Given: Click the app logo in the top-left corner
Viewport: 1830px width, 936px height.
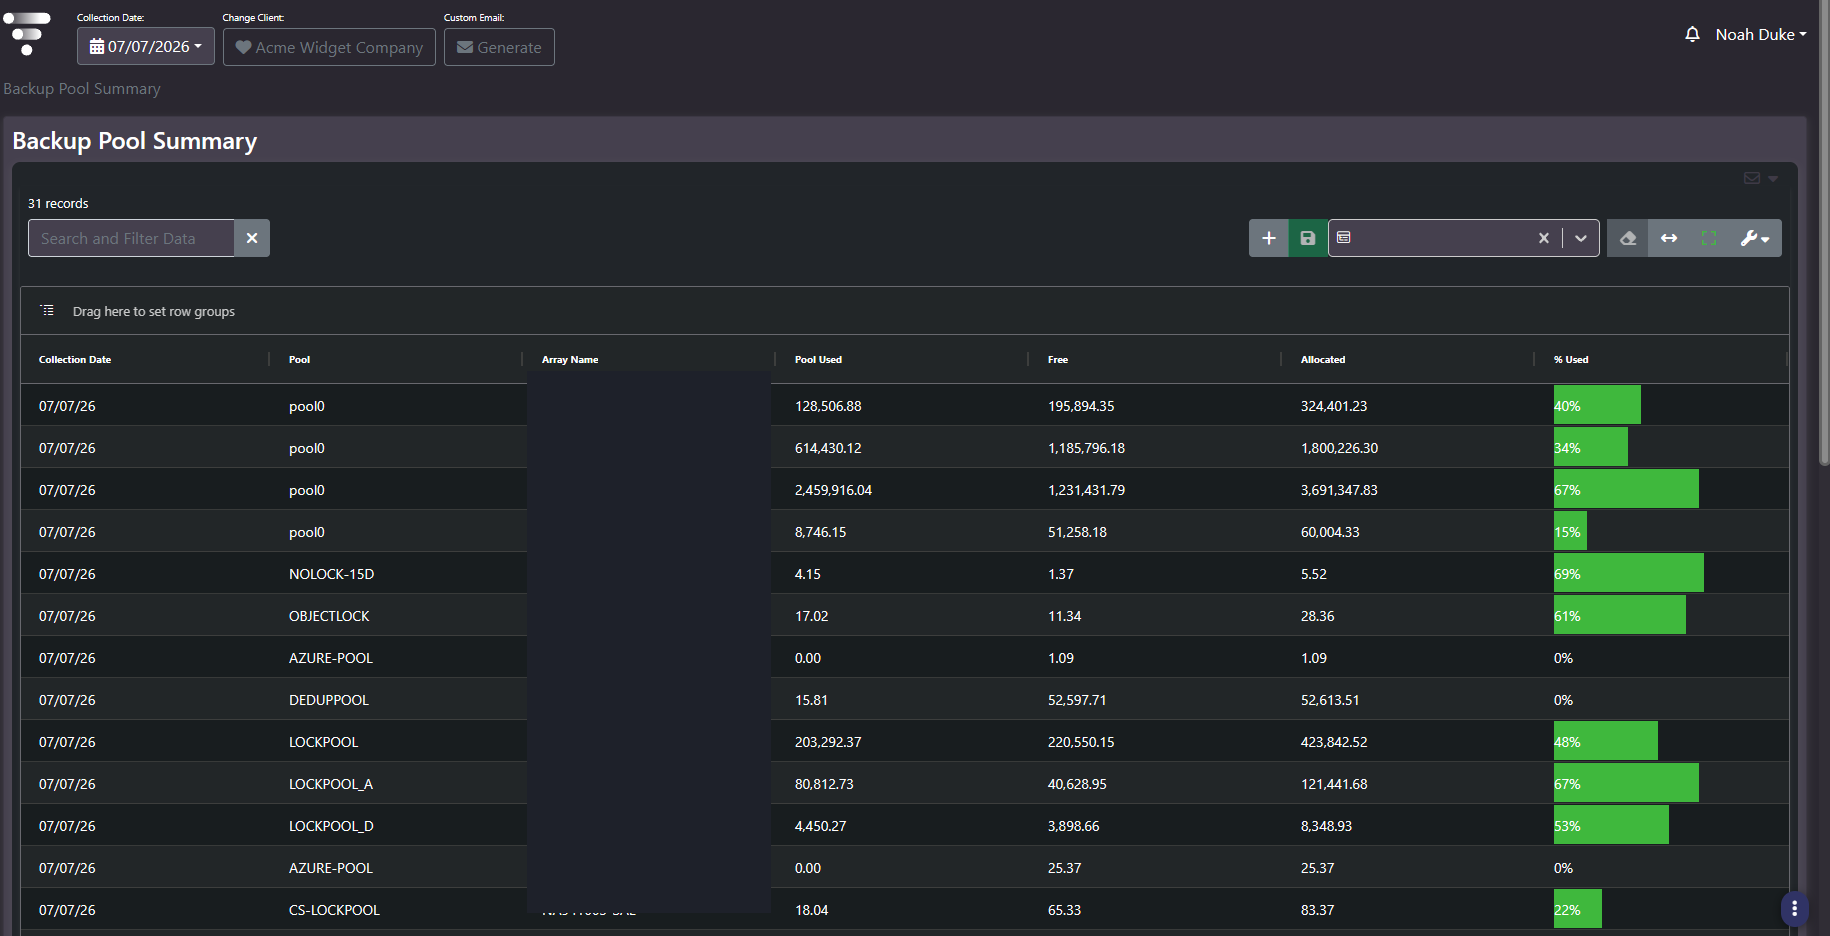Looking at the screenshot, I should pos(27,34).
